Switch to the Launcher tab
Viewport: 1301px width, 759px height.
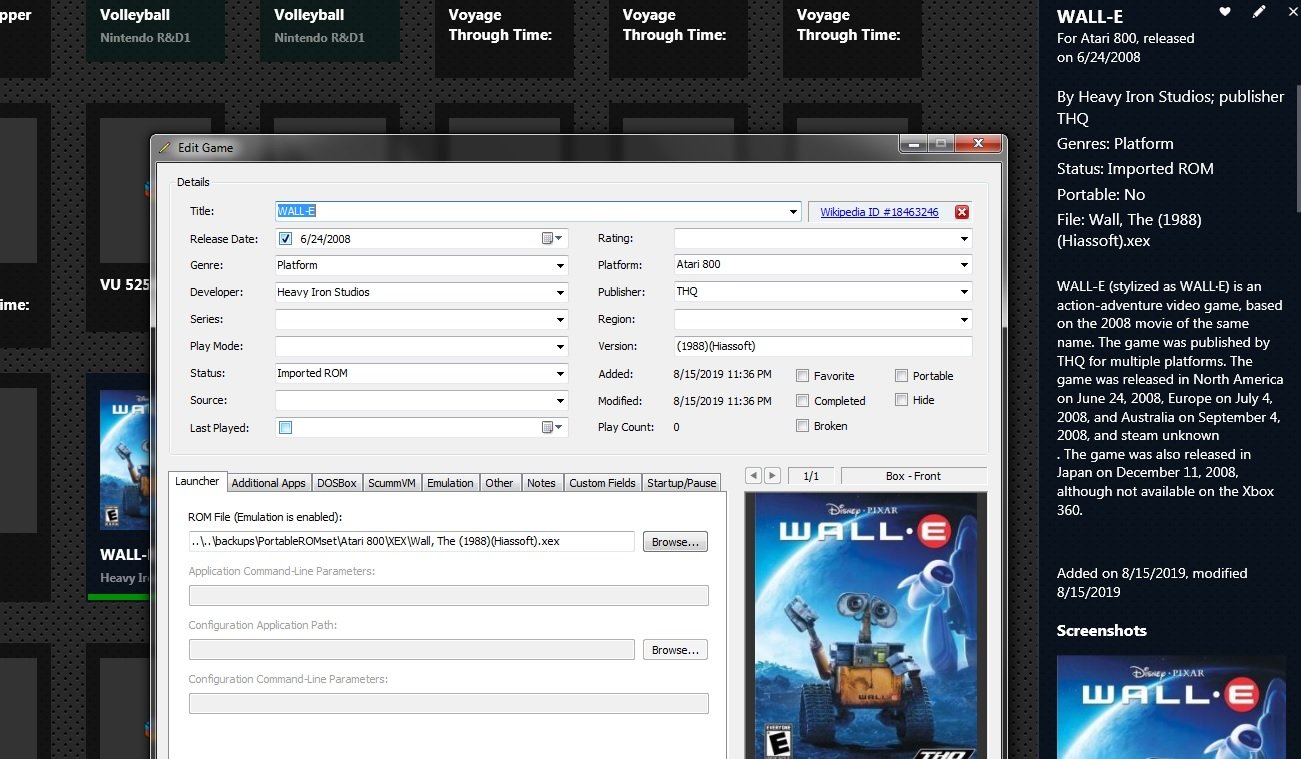coord(197,481)
